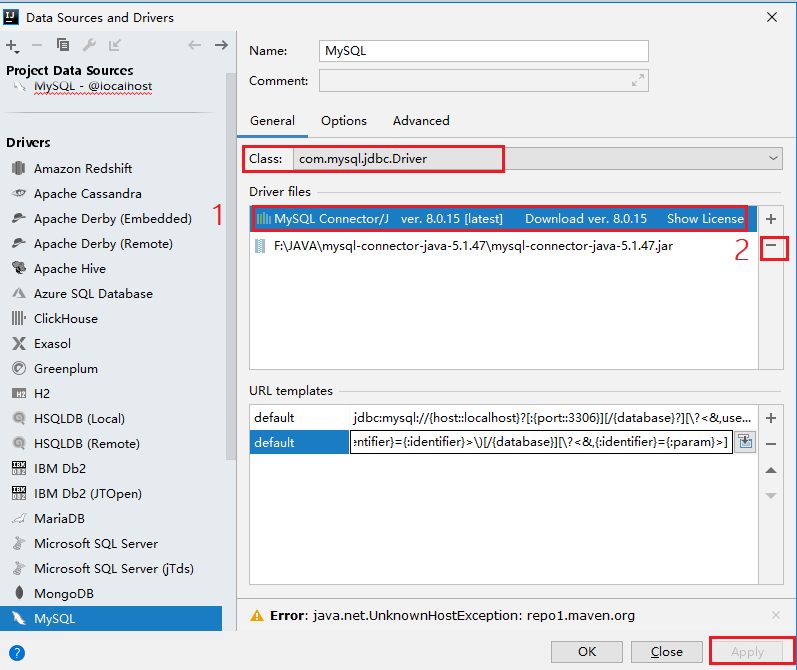Click the drivers list vertical scrollbar
Image resolution: width=797 pixels, height=670 pixels.
[231, 266]
